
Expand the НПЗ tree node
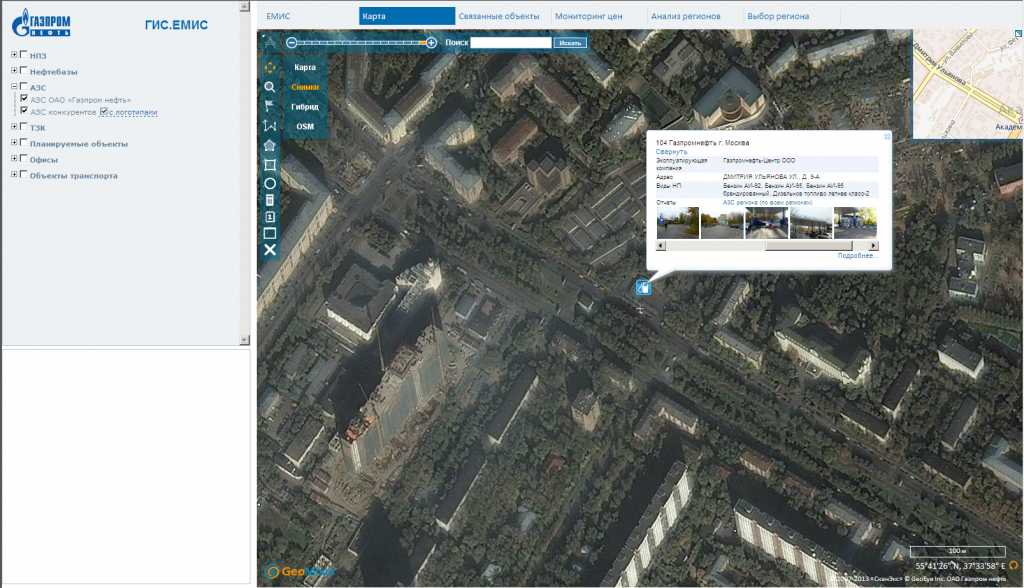click(13, 55)
